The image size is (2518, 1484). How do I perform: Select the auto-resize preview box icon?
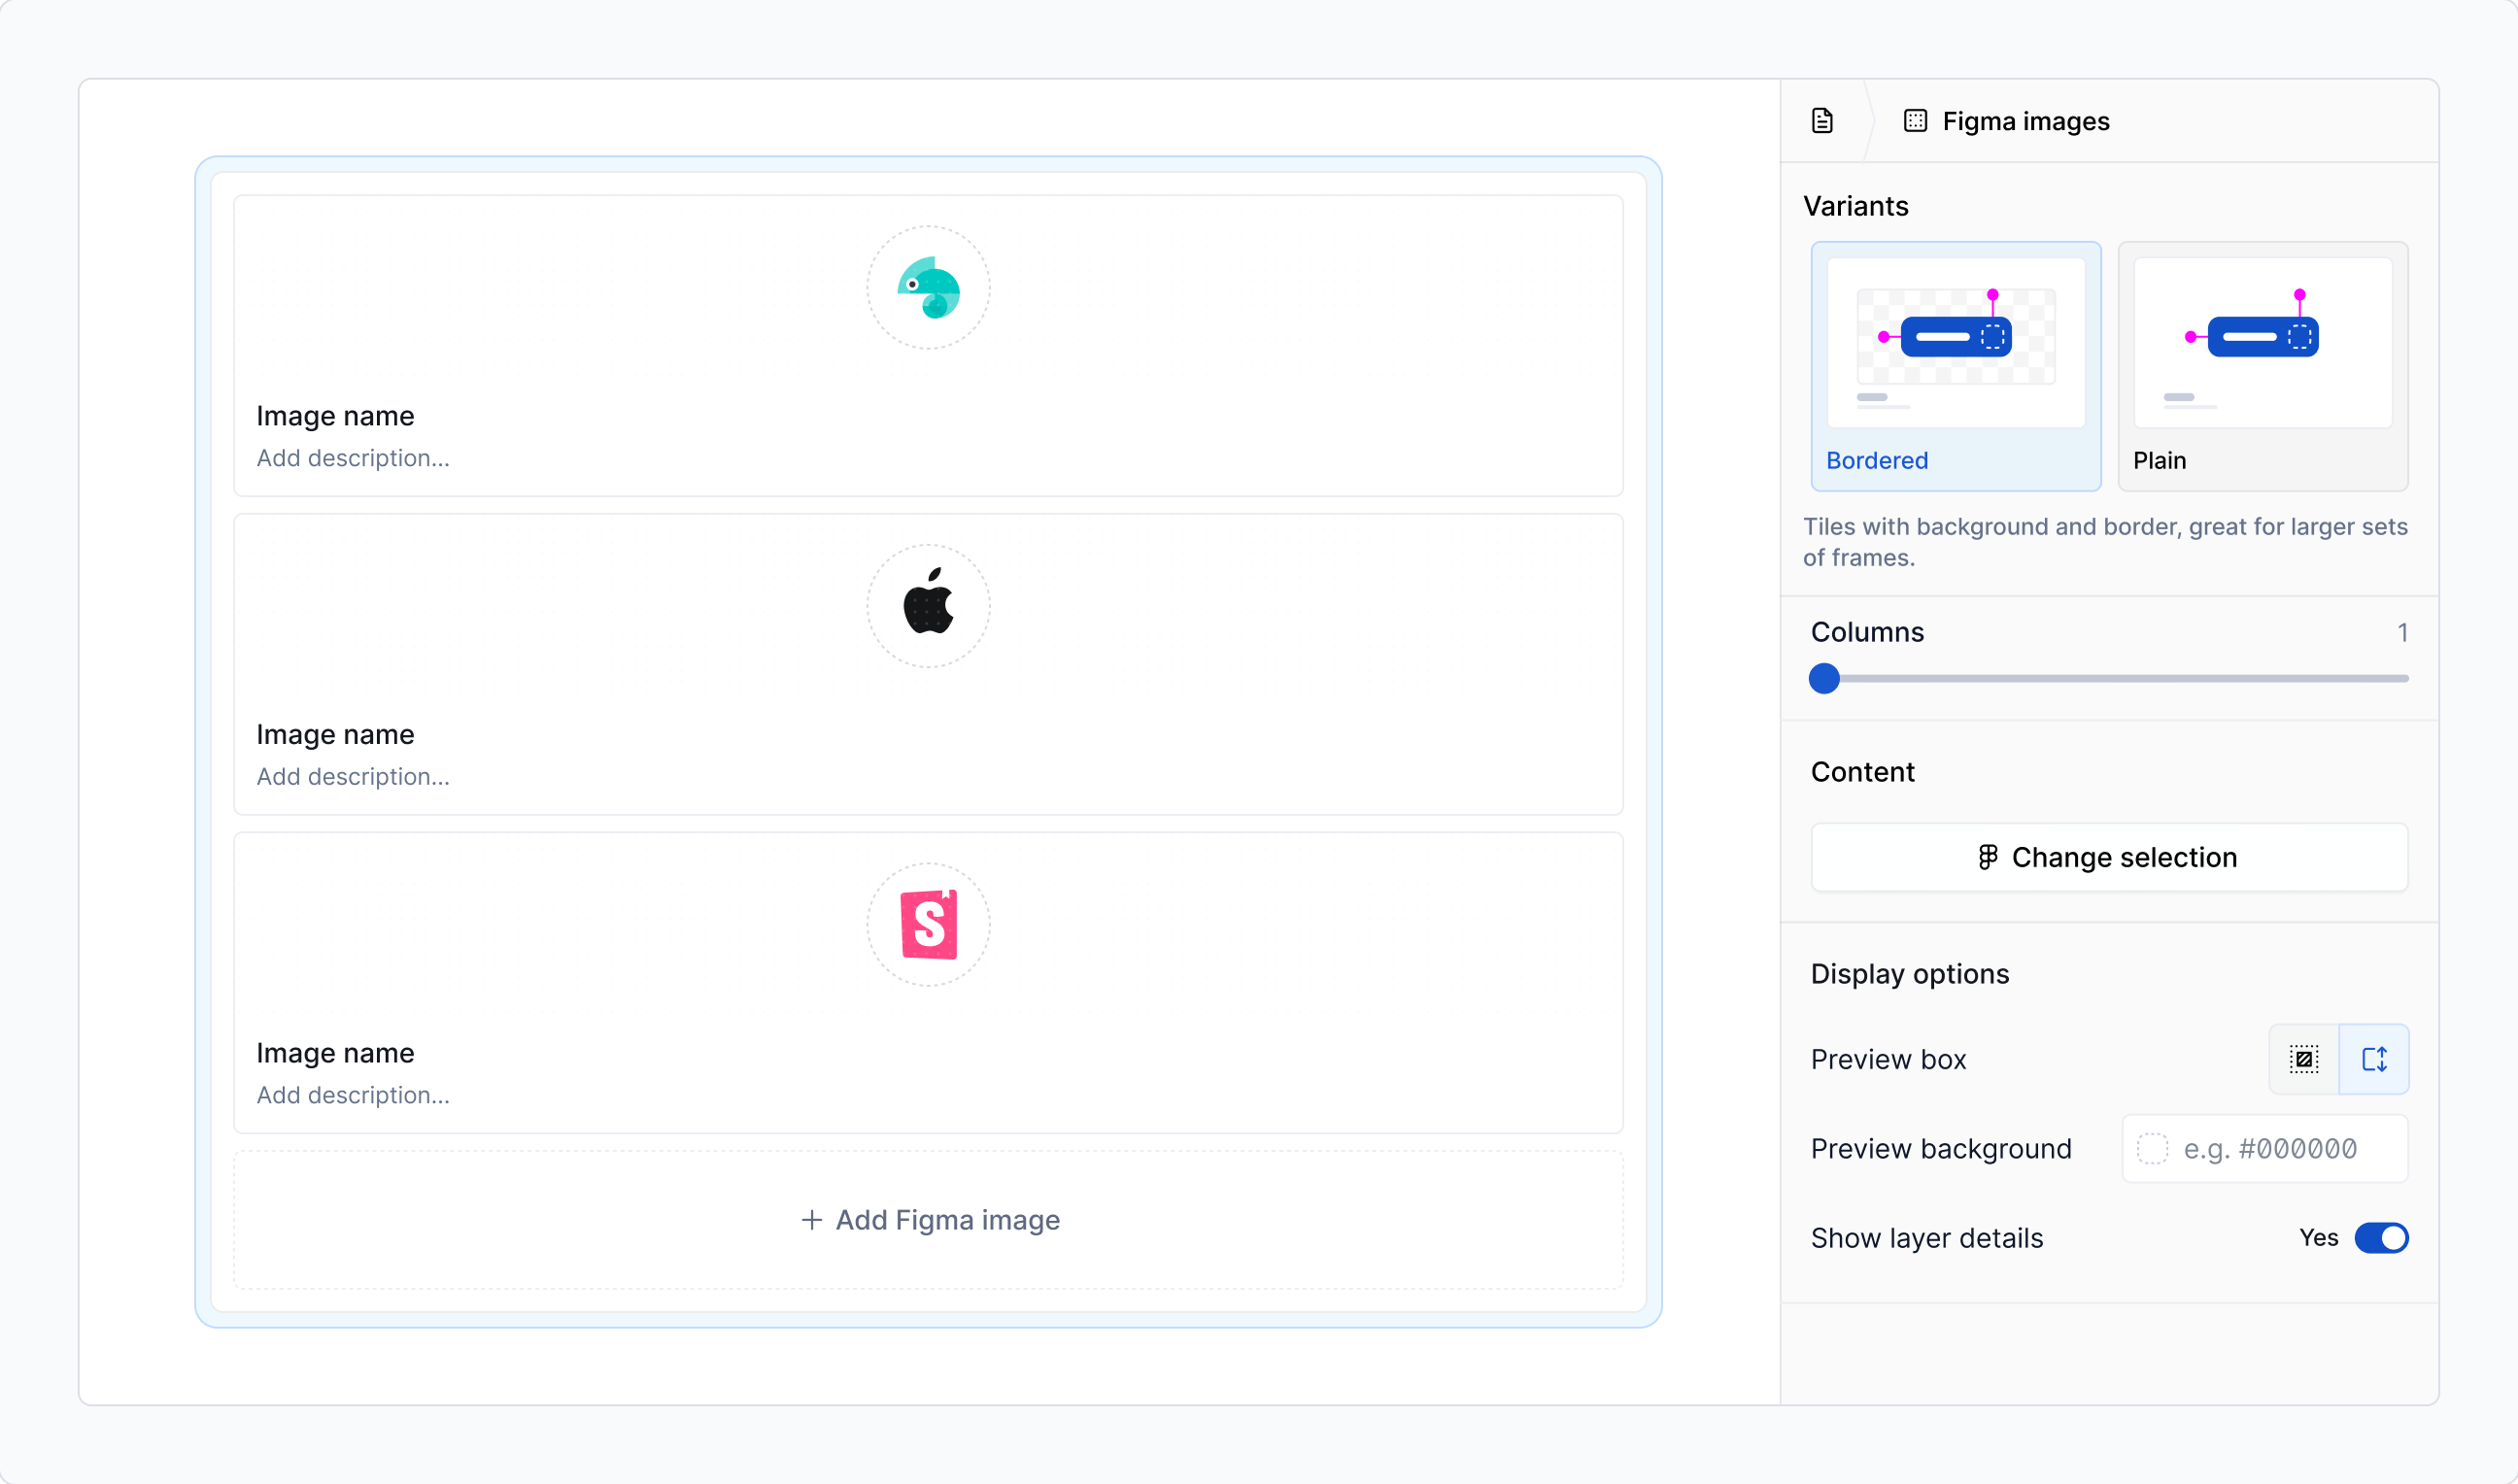coord(2375,1059)
